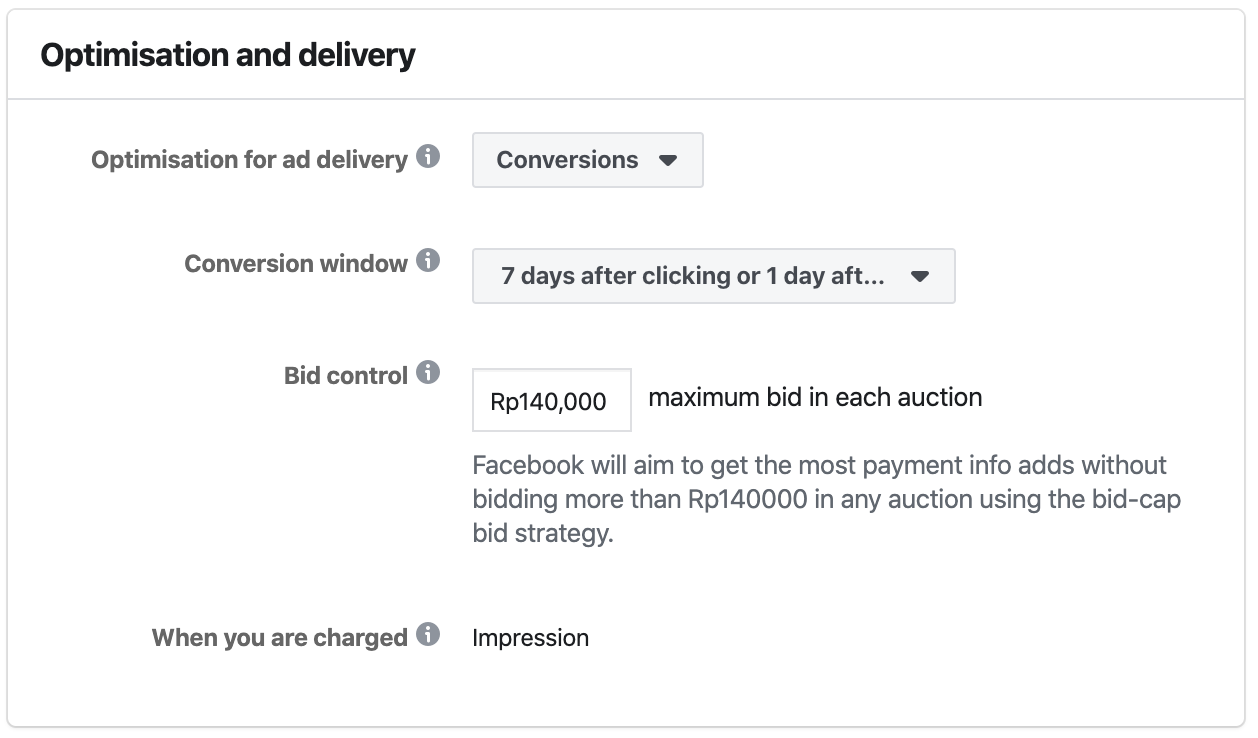Click info icon next to Conversion window
Viewport: 1258px width, 738px height.
click(x=428, y=261)
